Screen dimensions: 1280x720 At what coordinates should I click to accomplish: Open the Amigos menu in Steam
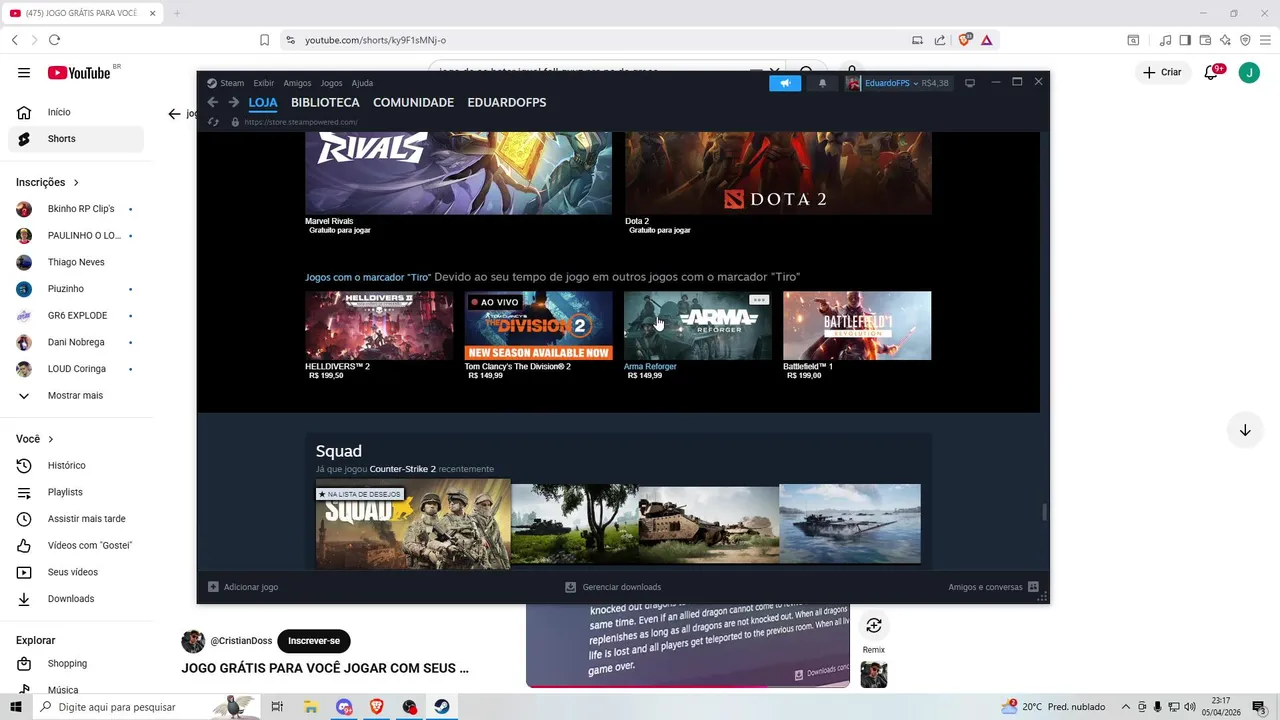click(x=297, y=83)
